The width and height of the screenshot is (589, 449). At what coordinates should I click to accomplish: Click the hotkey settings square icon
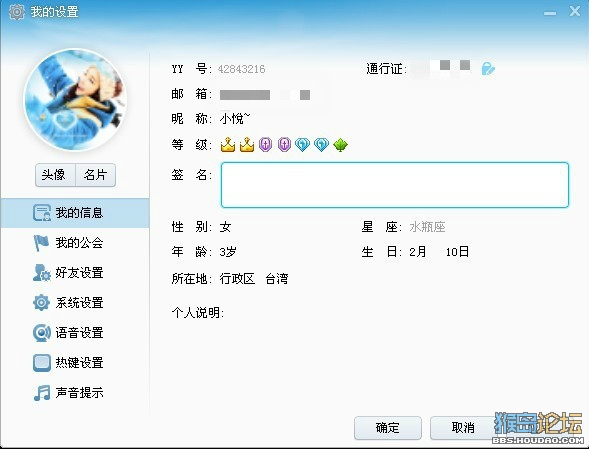point(42,363)
